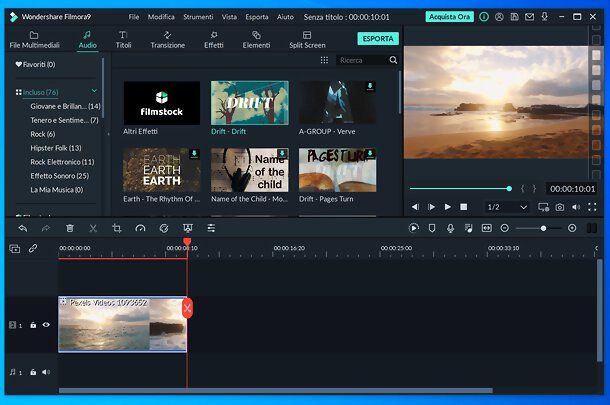
Task: Click the play button in preview
Action: coord(448,207)
